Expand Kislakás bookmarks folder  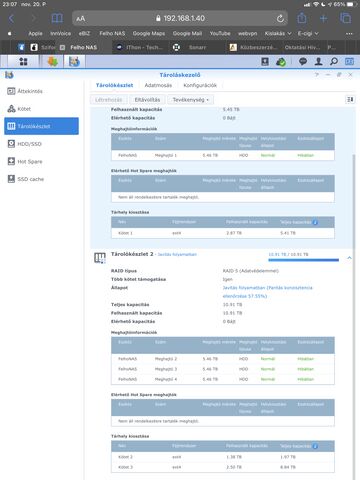tap(278, 33)
